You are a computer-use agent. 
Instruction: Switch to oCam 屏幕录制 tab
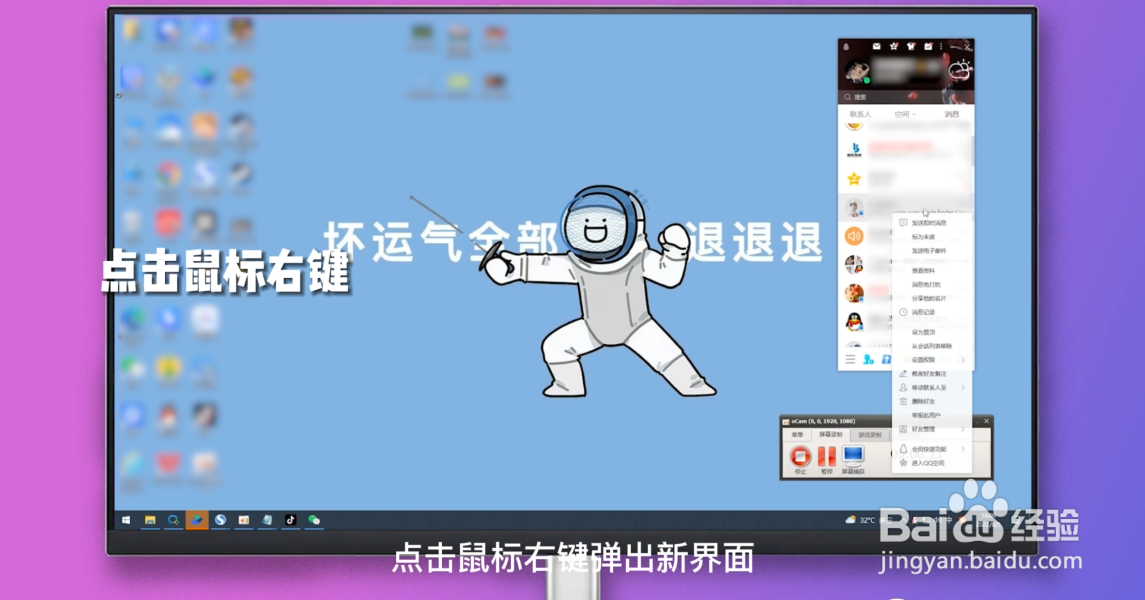click(830, 434)
